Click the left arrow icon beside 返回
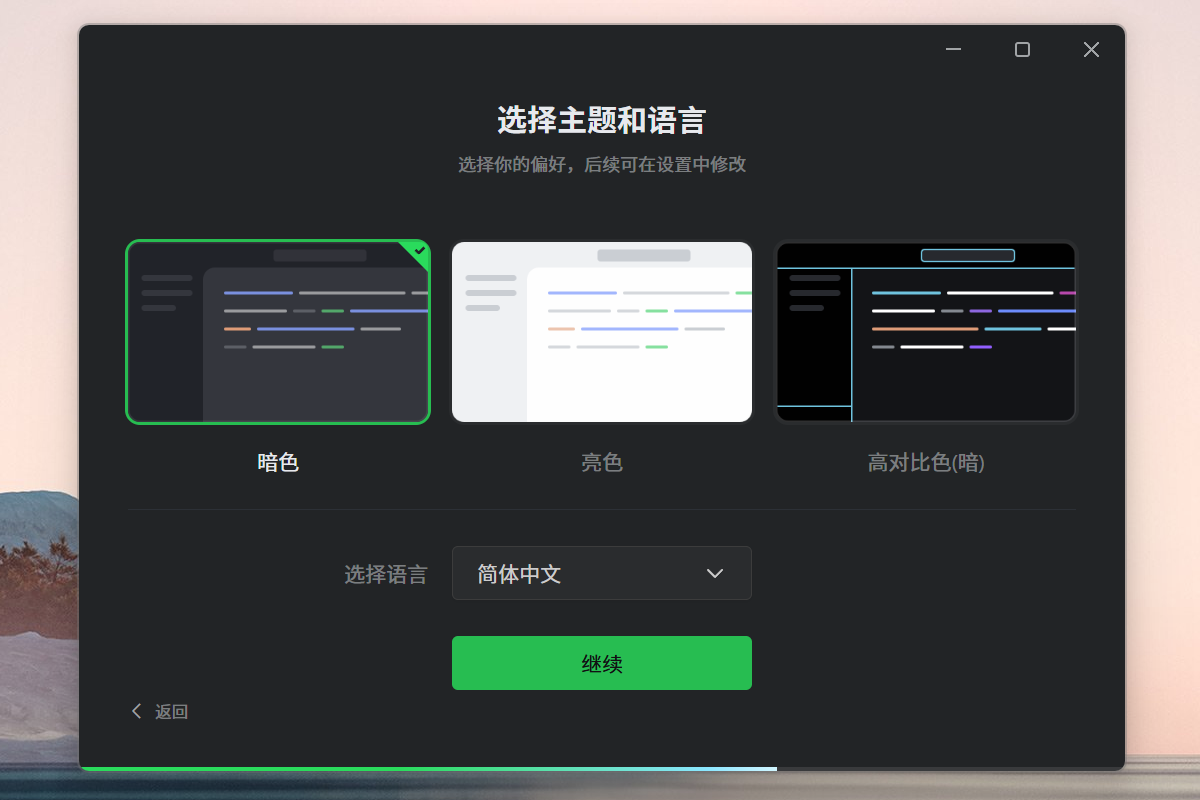The width and height of the screenshot is (1200, 800). pyautogui.click(x=137, y=711)
